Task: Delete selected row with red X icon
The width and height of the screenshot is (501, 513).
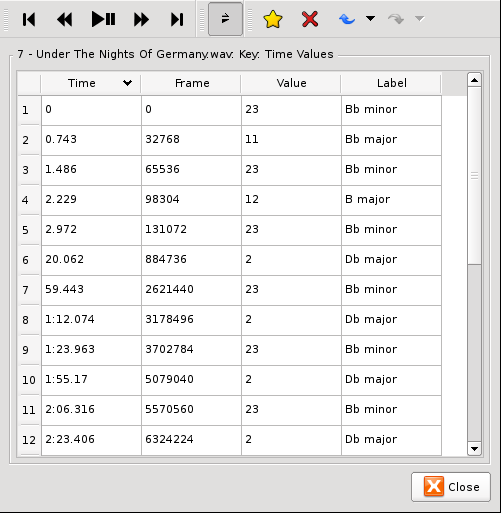Action: tap(310, 19)
